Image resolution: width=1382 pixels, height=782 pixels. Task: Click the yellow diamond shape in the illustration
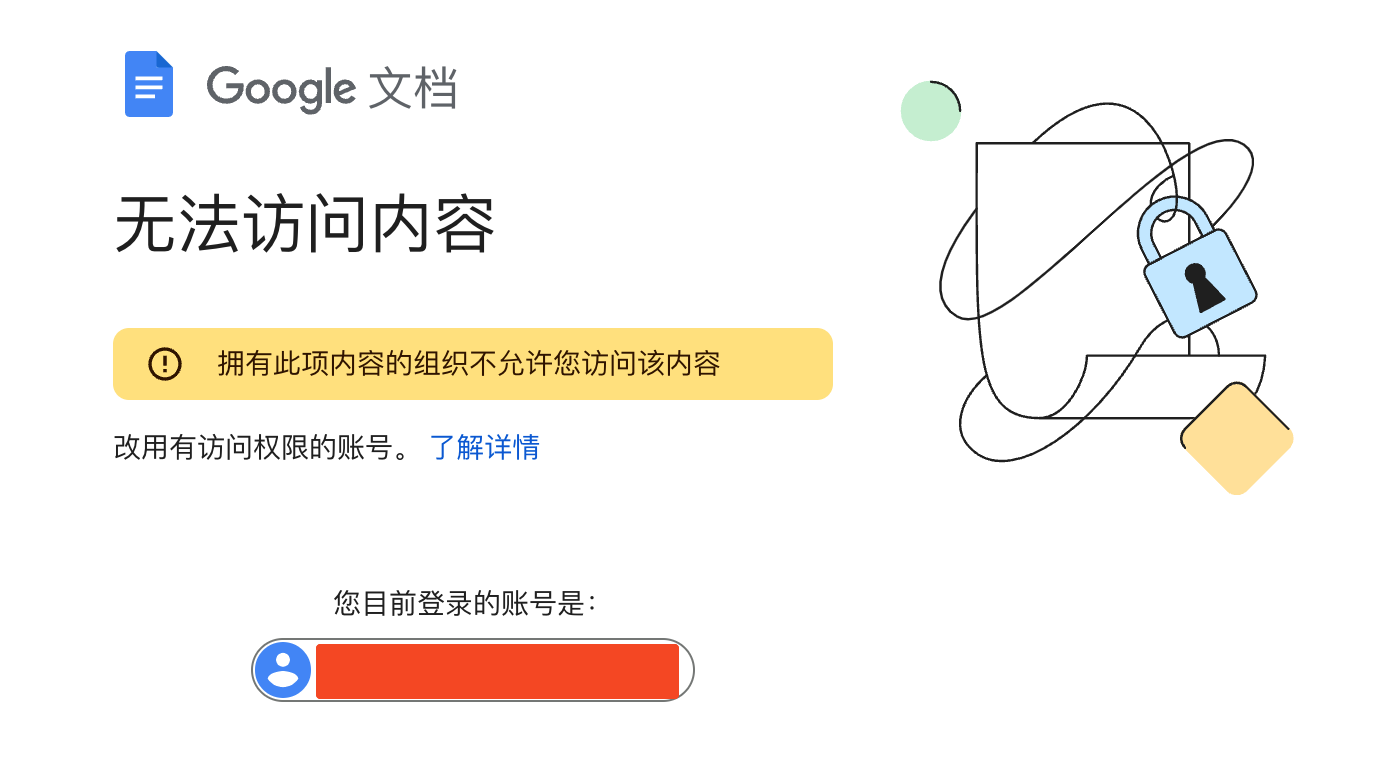coord(1236,438)
